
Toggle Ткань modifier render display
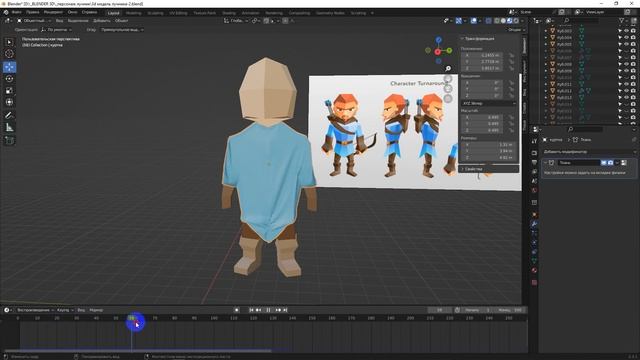click(x=610, y=162)
